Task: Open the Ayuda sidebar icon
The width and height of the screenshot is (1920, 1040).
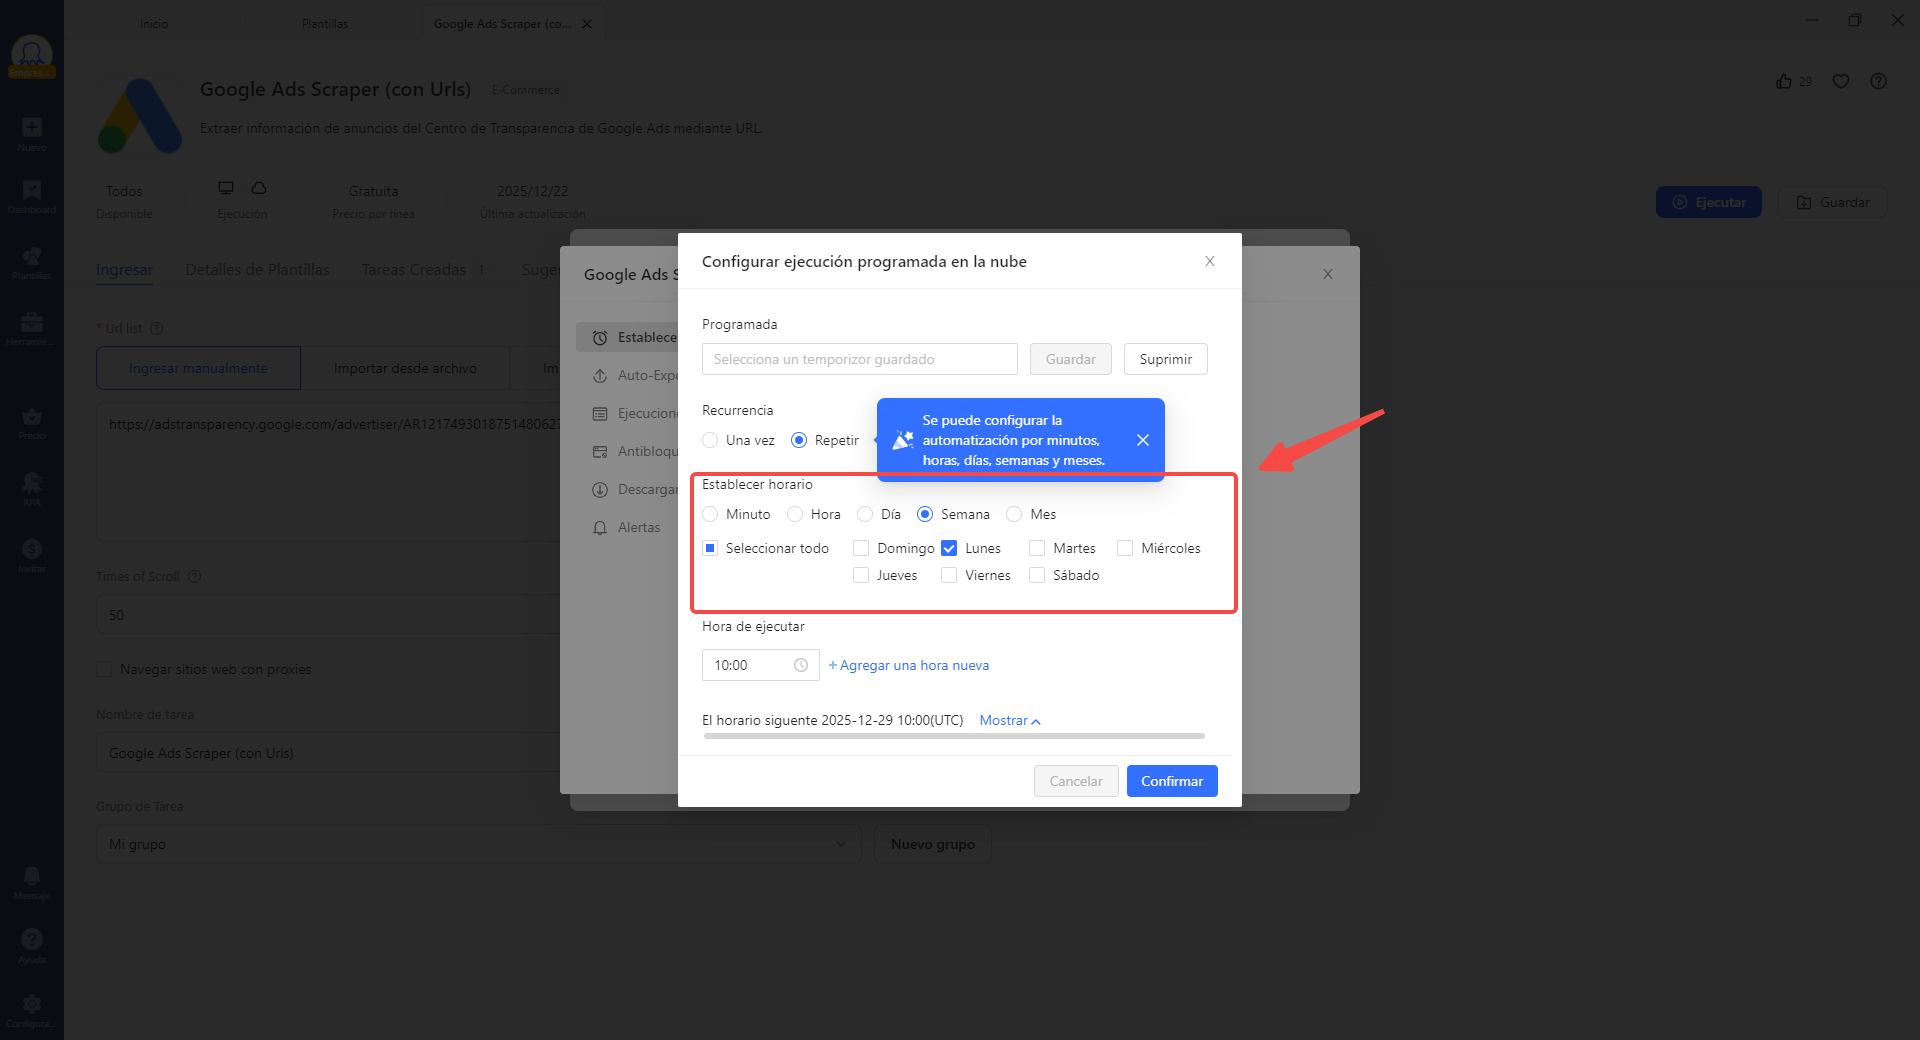Action: [32, 943]
